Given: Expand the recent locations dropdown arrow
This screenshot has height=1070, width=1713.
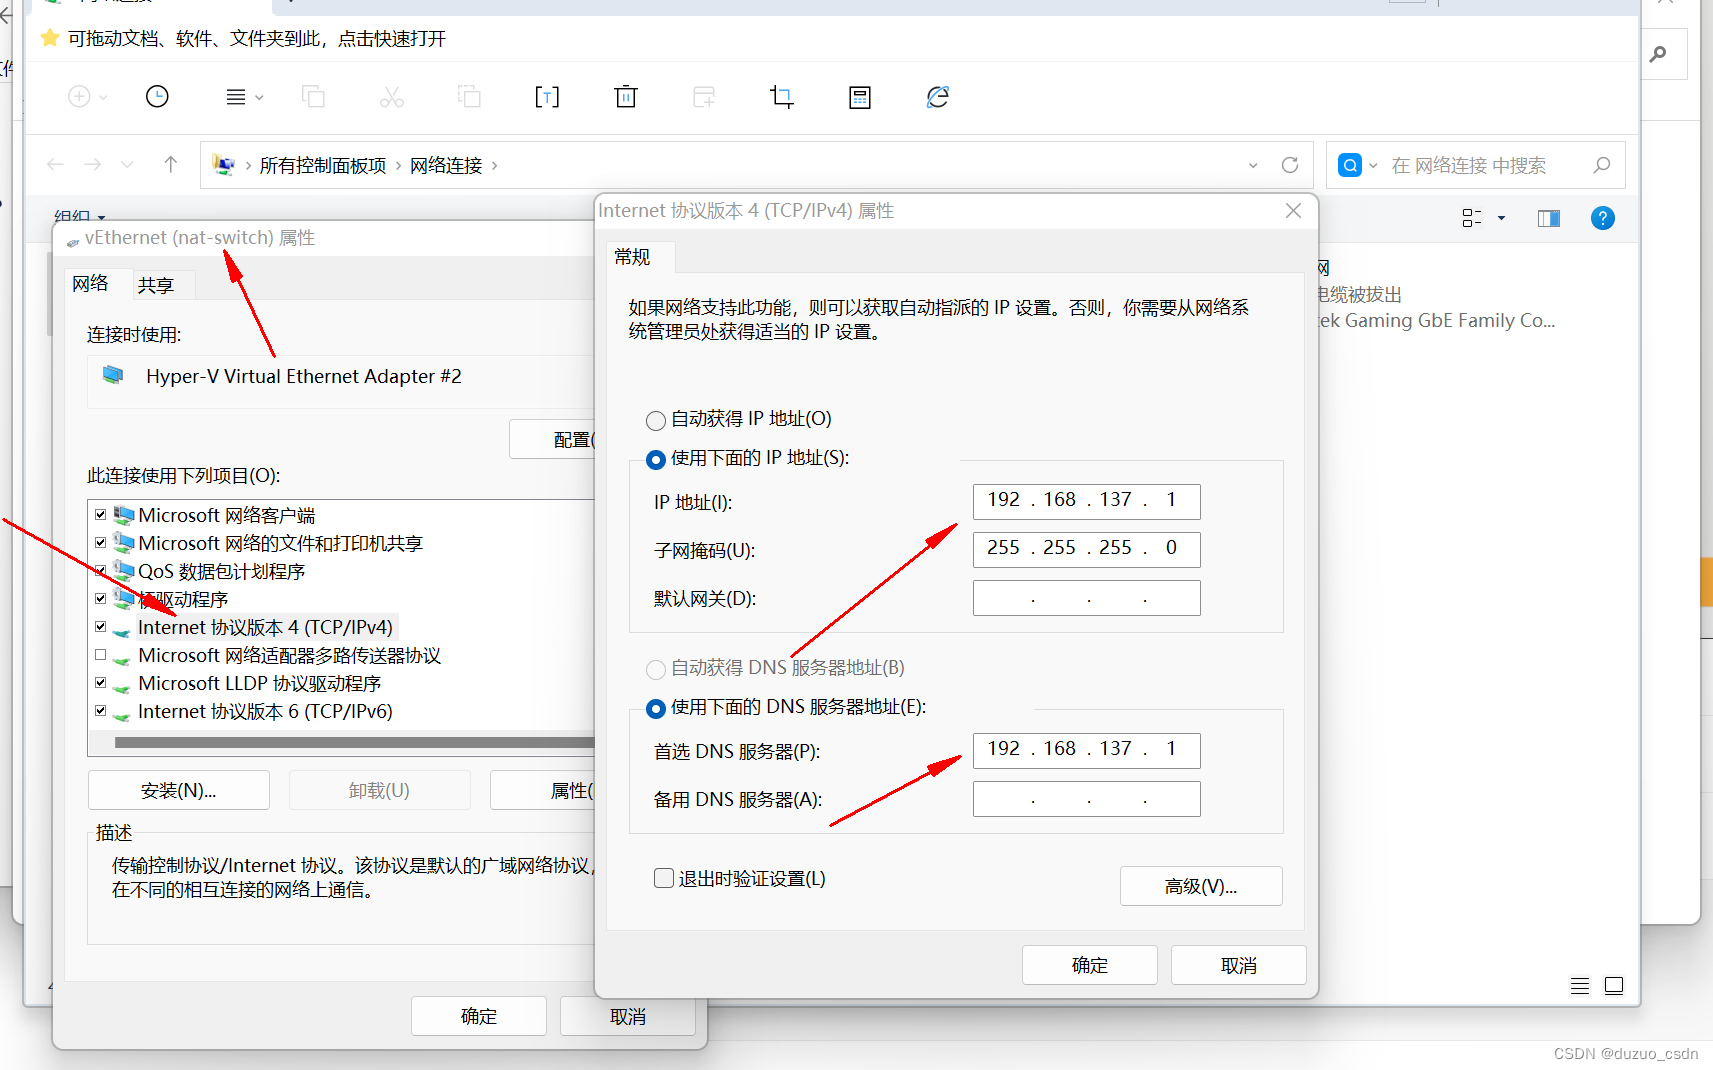Looking at the screenshot, I should click(x=127, y=165).
